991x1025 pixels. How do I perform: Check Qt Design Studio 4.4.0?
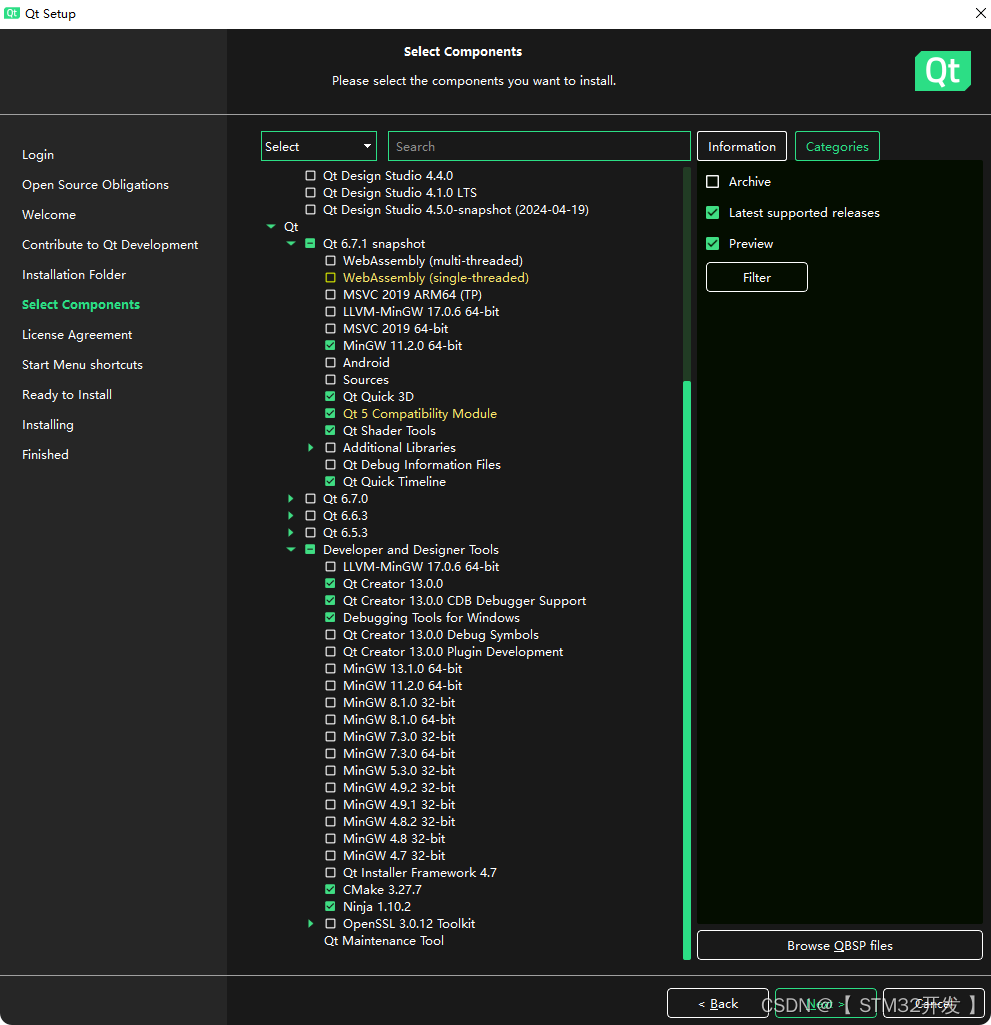[311, 176]
